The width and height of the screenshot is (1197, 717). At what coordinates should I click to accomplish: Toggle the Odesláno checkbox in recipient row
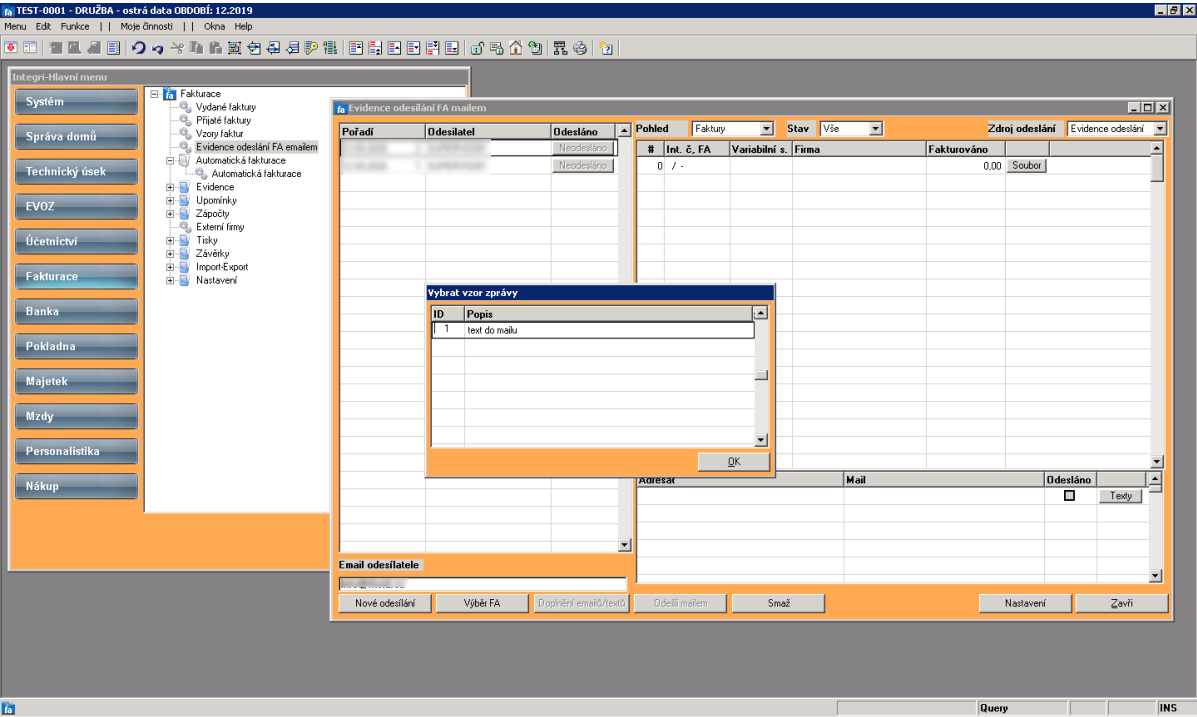pos(1070,496)
